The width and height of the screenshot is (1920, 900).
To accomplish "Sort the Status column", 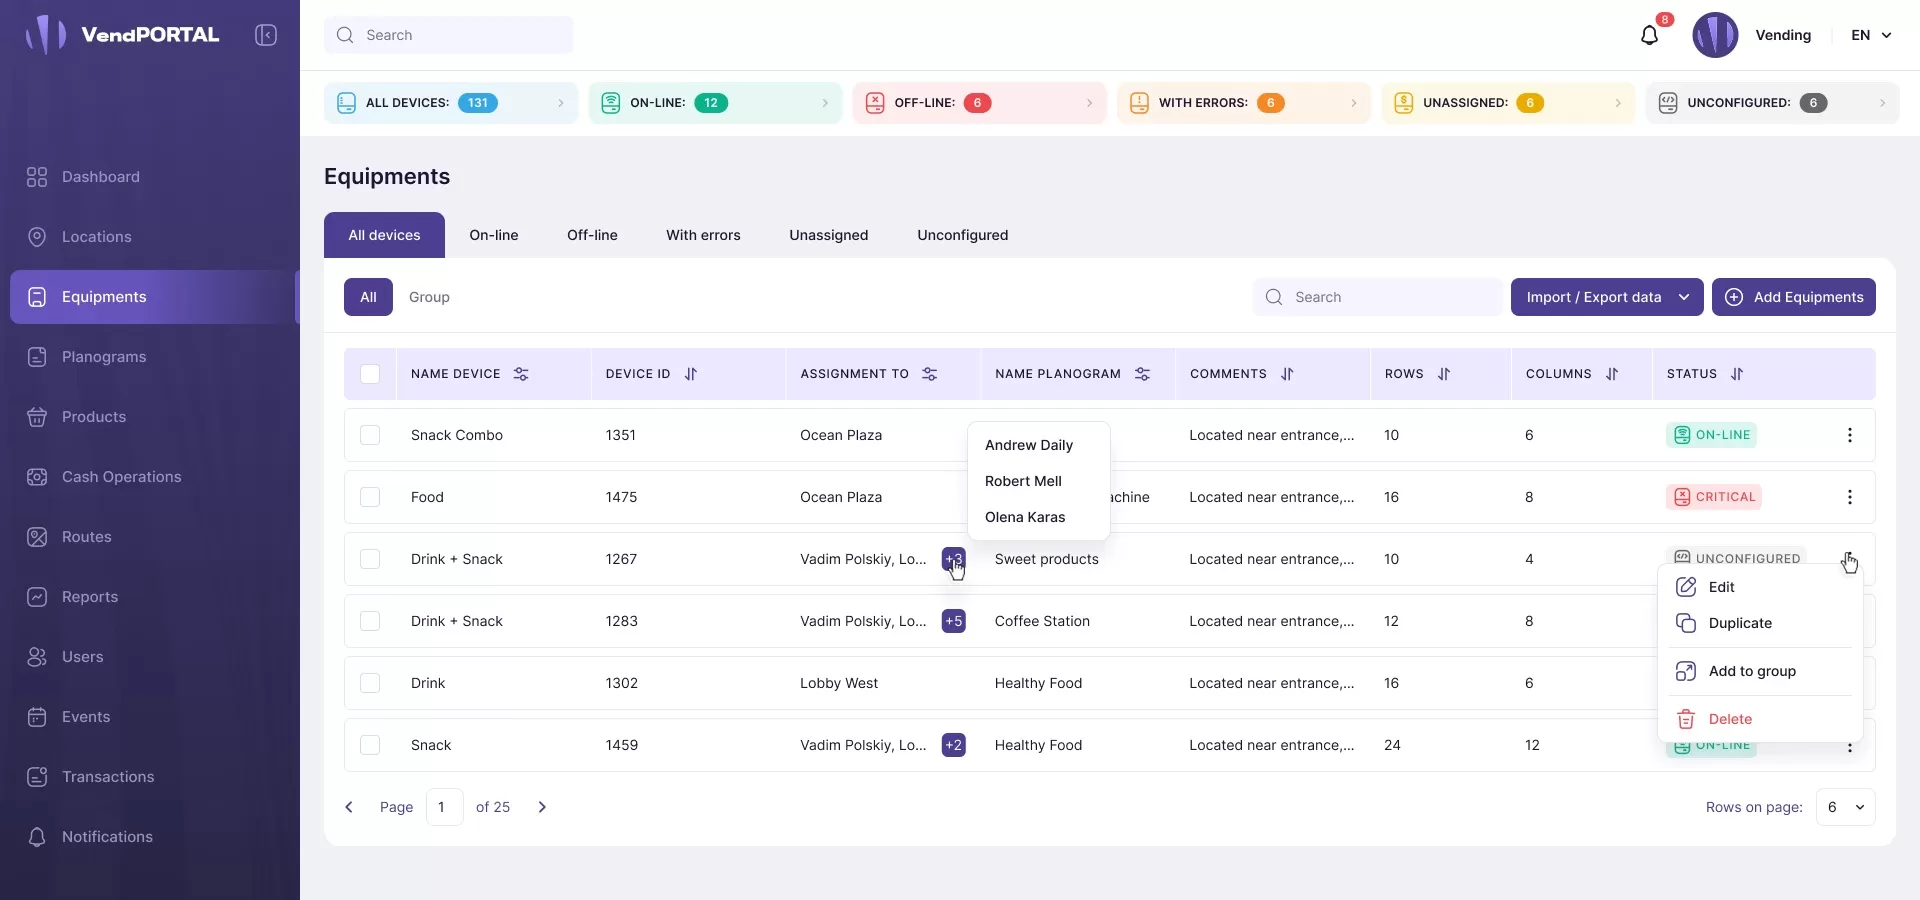I will [1737, 374].
